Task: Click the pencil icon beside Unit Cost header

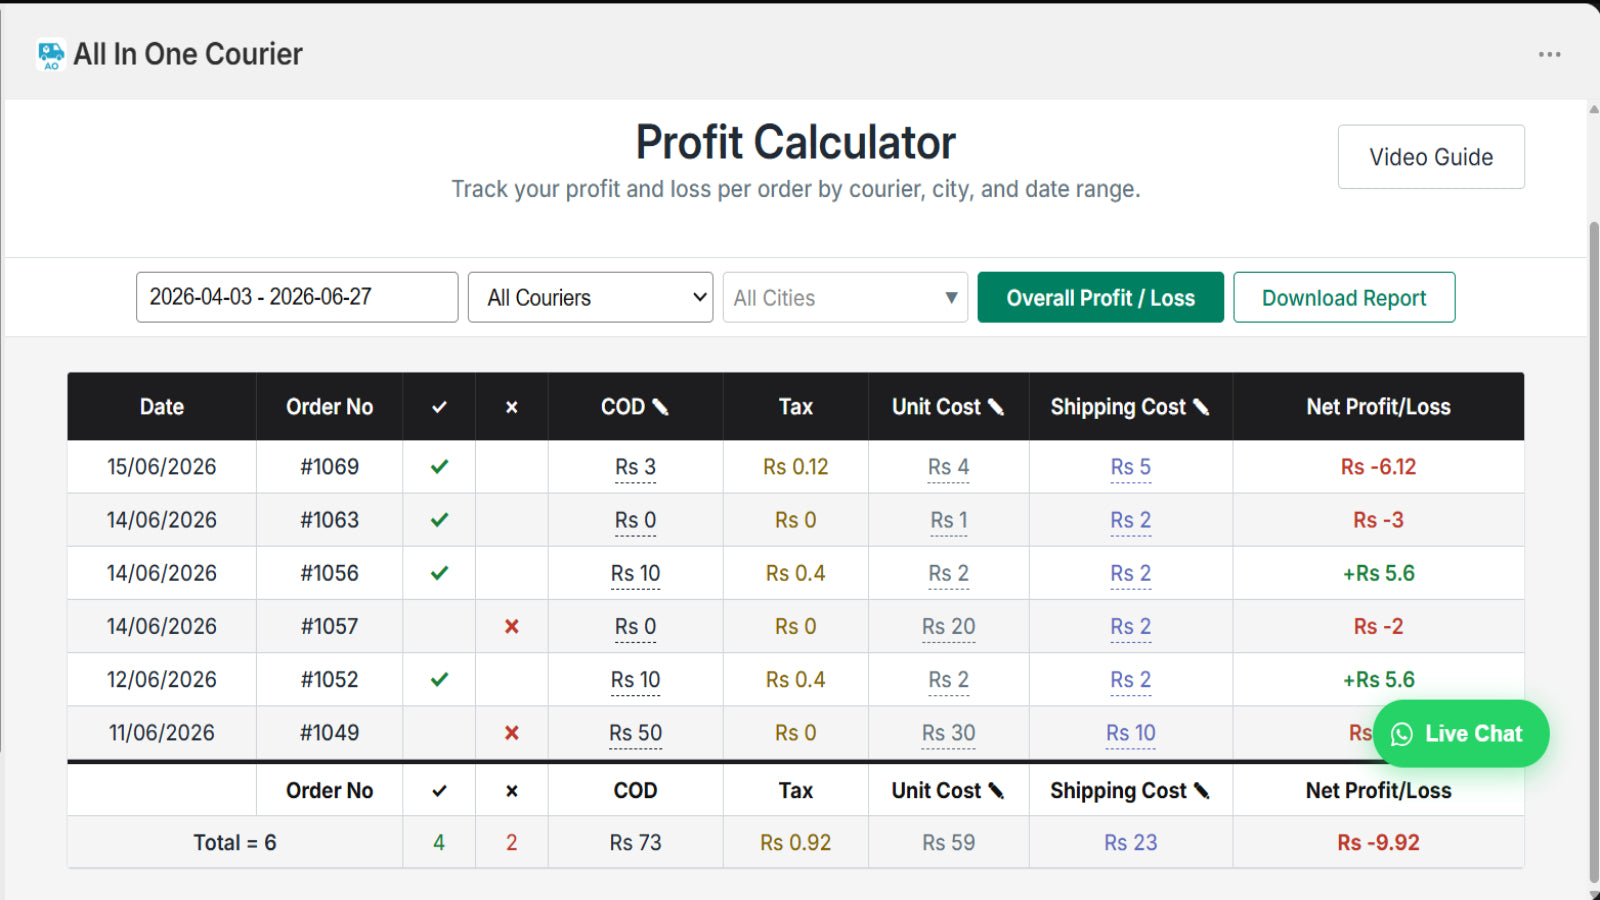Action: (x=995, y=407)
